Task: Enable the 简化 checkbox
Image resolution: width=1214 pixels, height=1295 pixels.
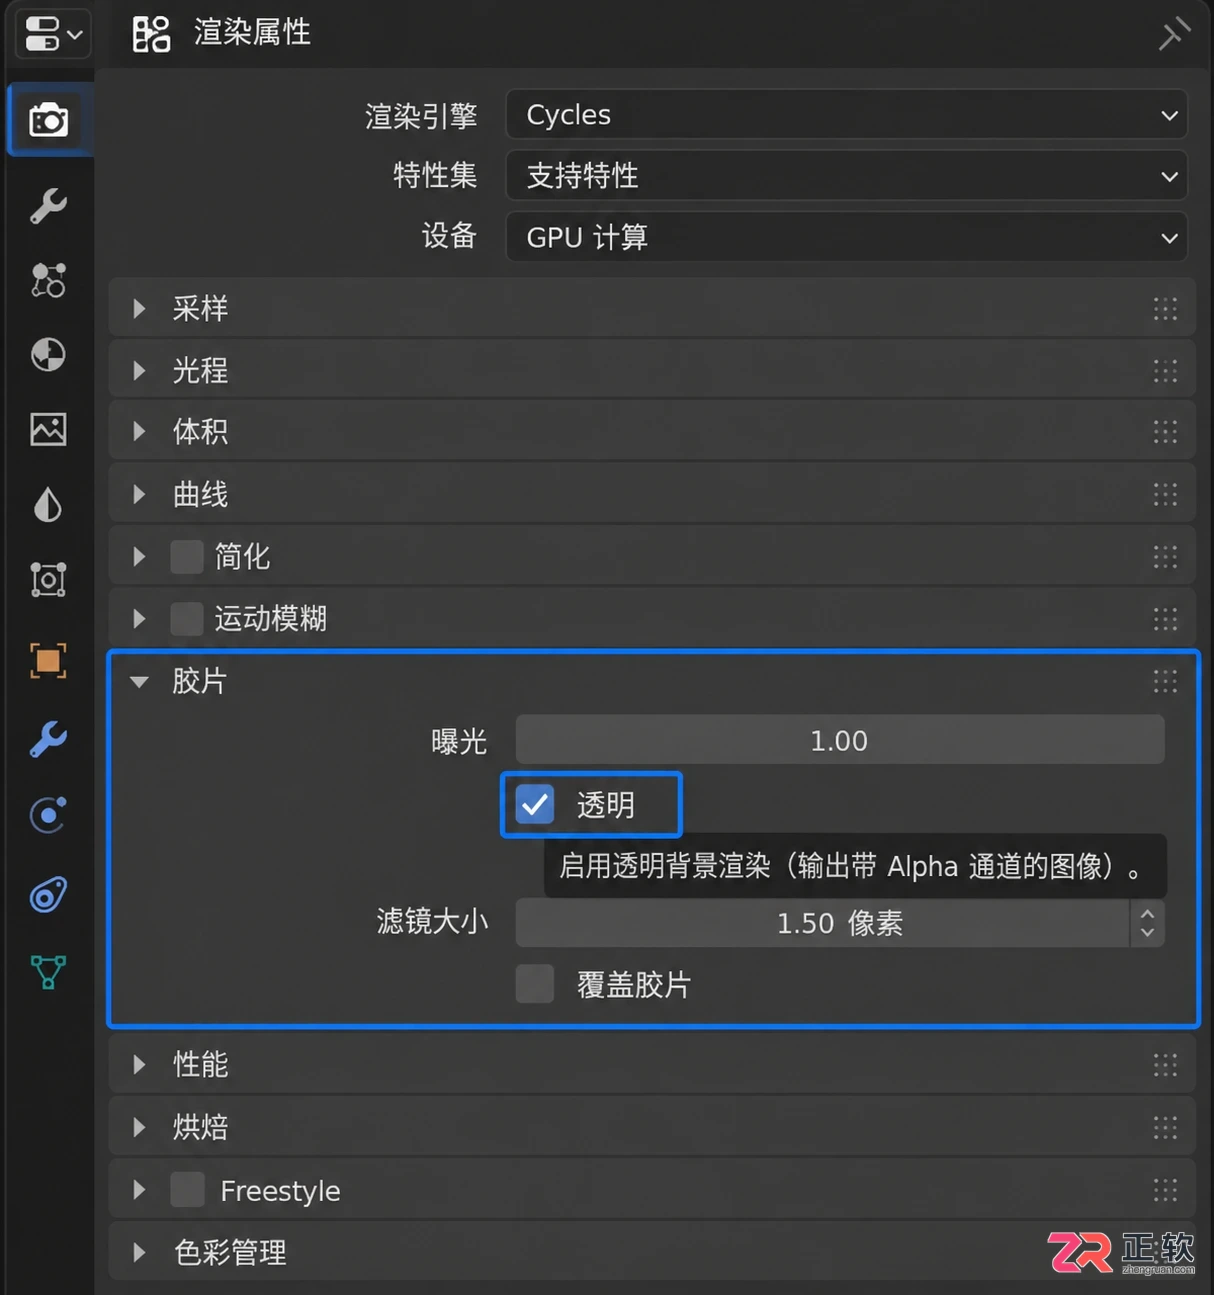Action: tap(187, 556)
